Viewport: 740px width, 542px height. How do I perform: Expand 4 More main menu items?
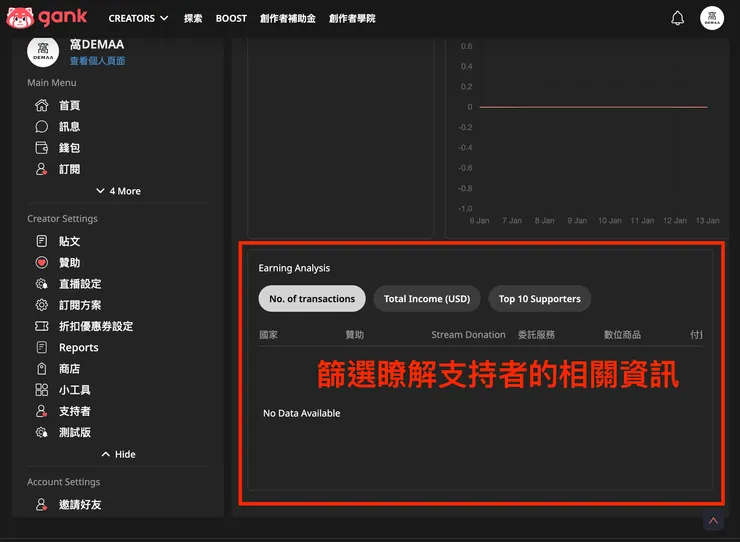pyautogui.click(x=118, y=191)
